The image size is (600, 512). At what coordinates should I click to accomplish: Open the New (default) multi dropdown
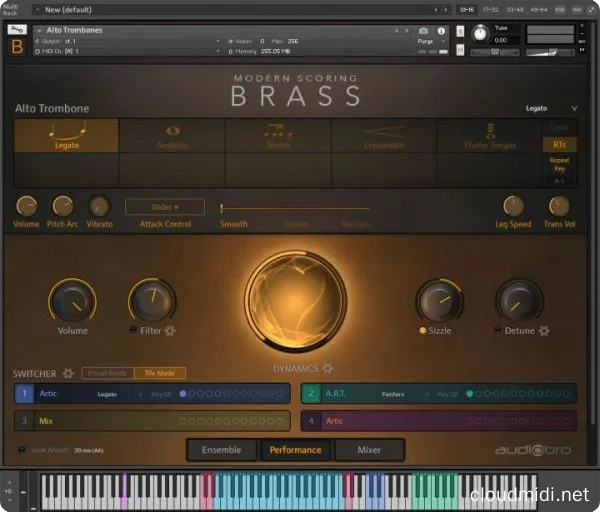[x=37, y=10]
